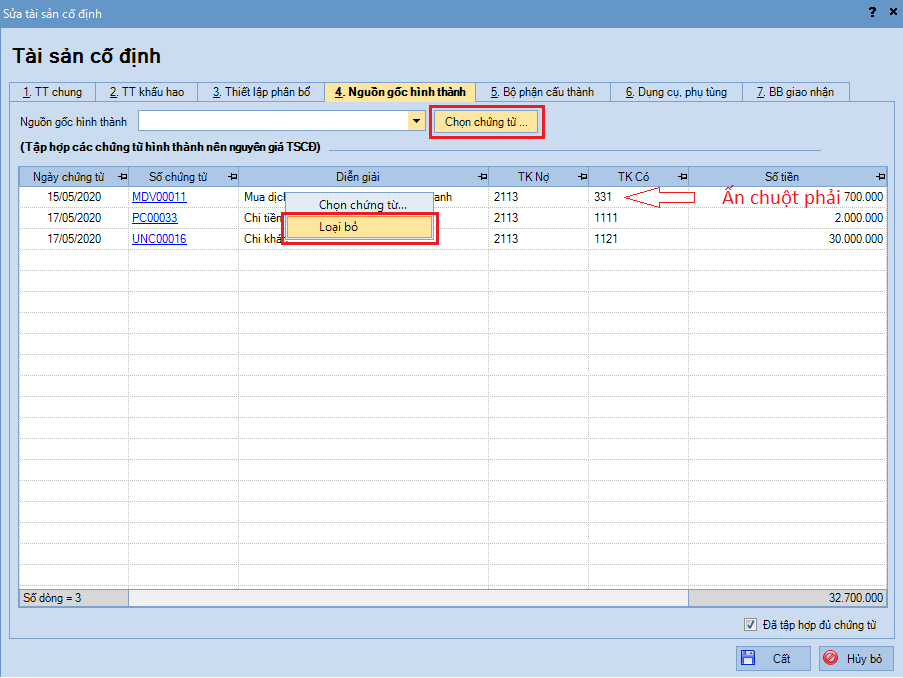Screen dimensions: 903x678
Task: Switch to 1. TT chung tab
Action: (52, 92)
